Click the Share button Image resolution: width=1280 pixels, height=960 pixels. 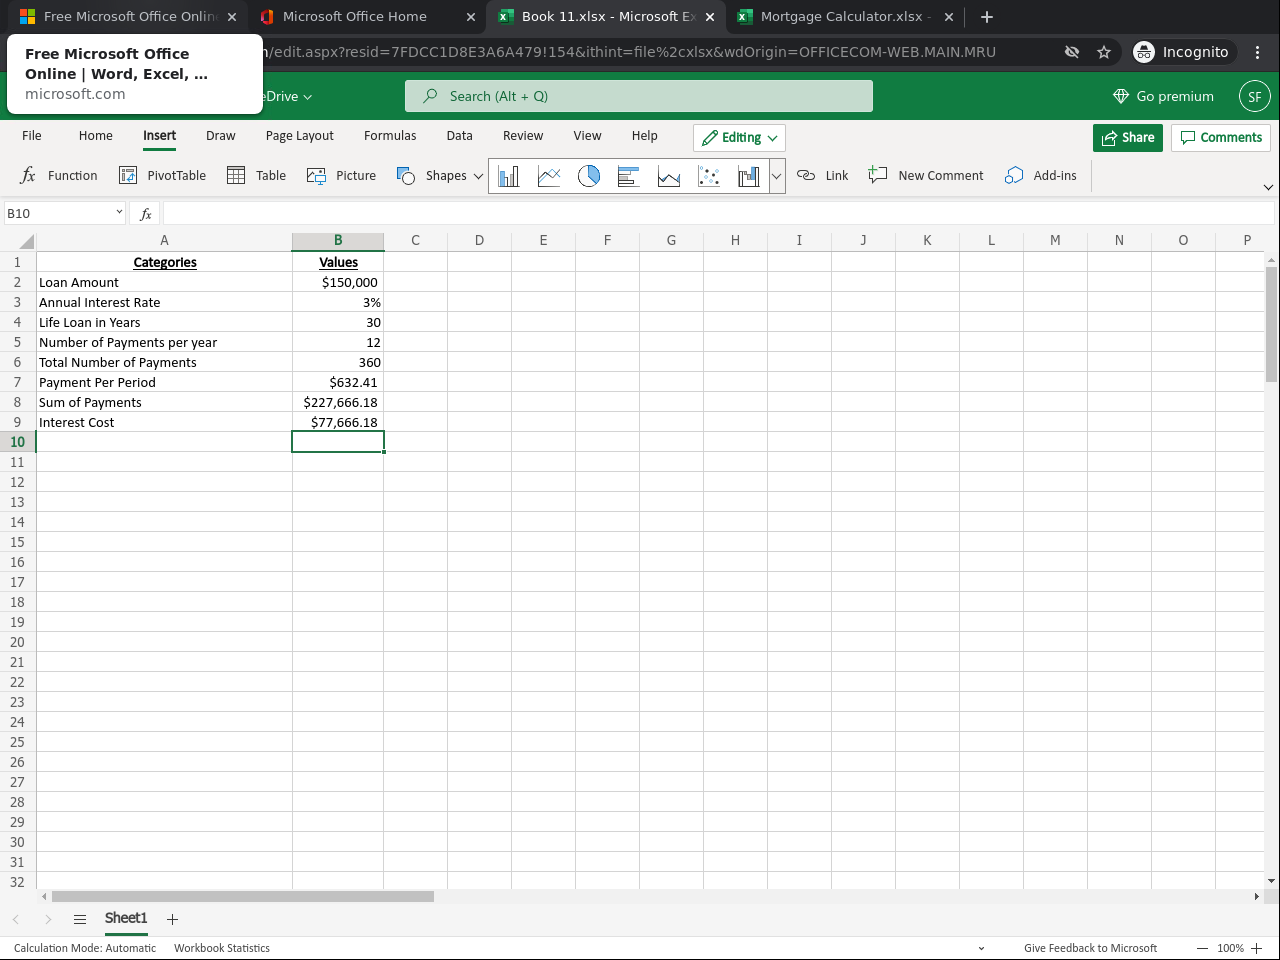(x=1128, y=138)
